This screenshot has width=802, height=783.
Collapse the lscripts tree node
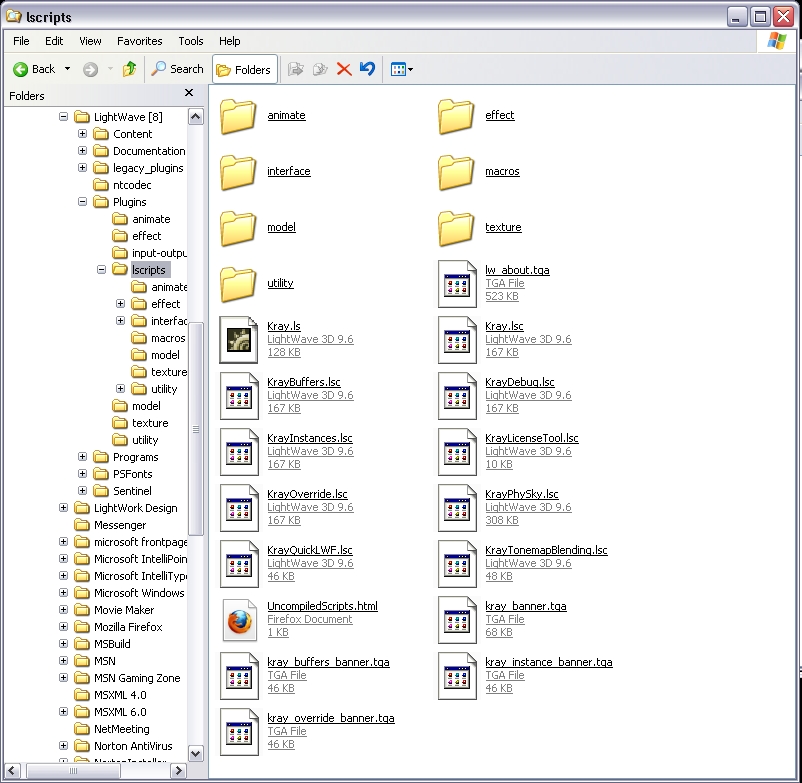[102, 270]
